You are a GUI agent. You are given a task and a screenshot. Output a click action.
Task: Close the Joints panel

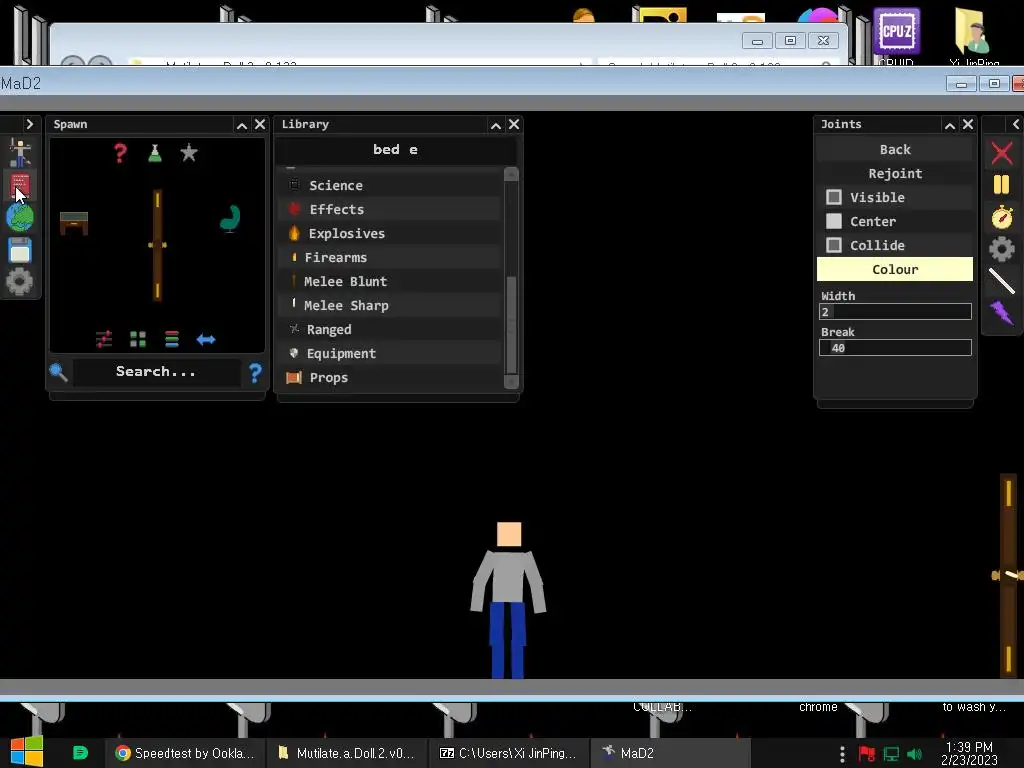[x=968, y=124]
